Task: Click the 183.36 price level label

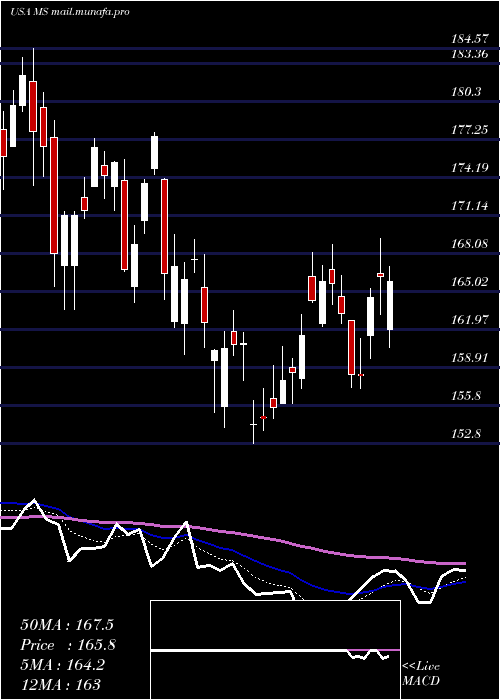Action: tap(469, 54)
